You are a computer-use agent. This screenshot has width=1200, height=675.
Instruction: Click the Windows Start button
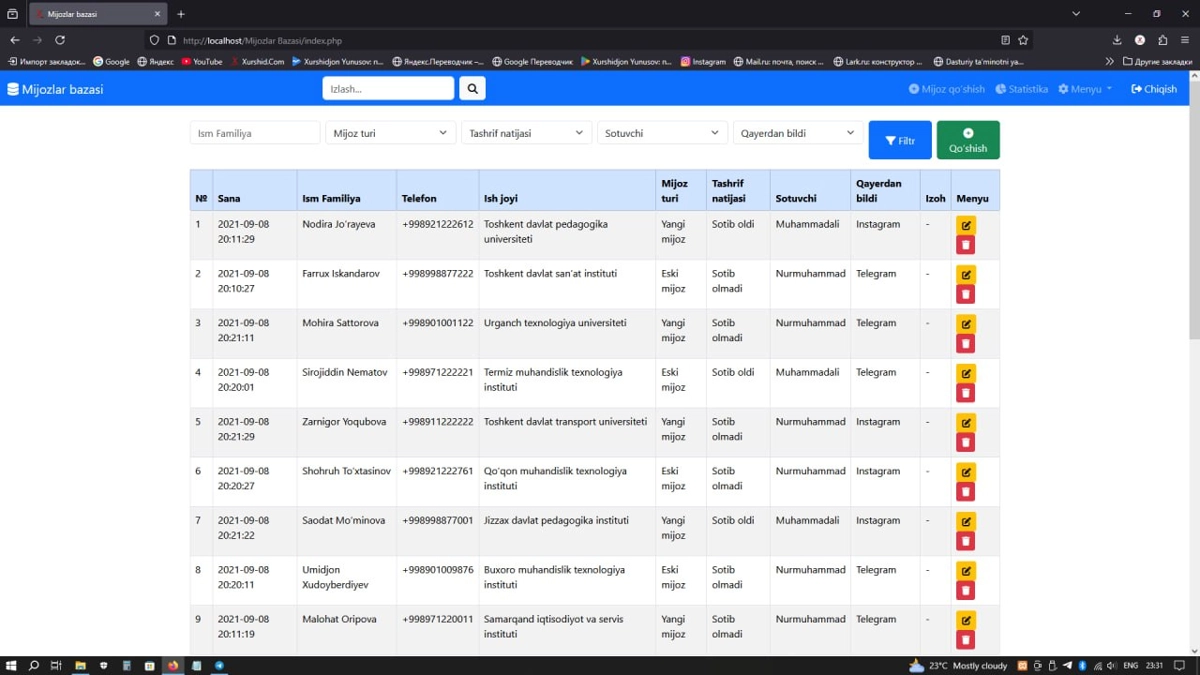(x=11, y=665)
